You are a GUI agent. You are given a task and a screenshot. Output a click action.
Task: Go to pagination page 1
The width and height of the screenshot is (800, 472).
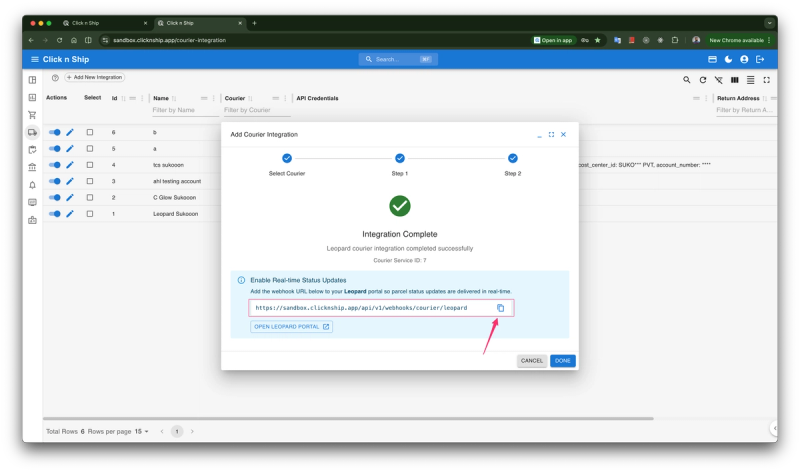coord(177,432)
